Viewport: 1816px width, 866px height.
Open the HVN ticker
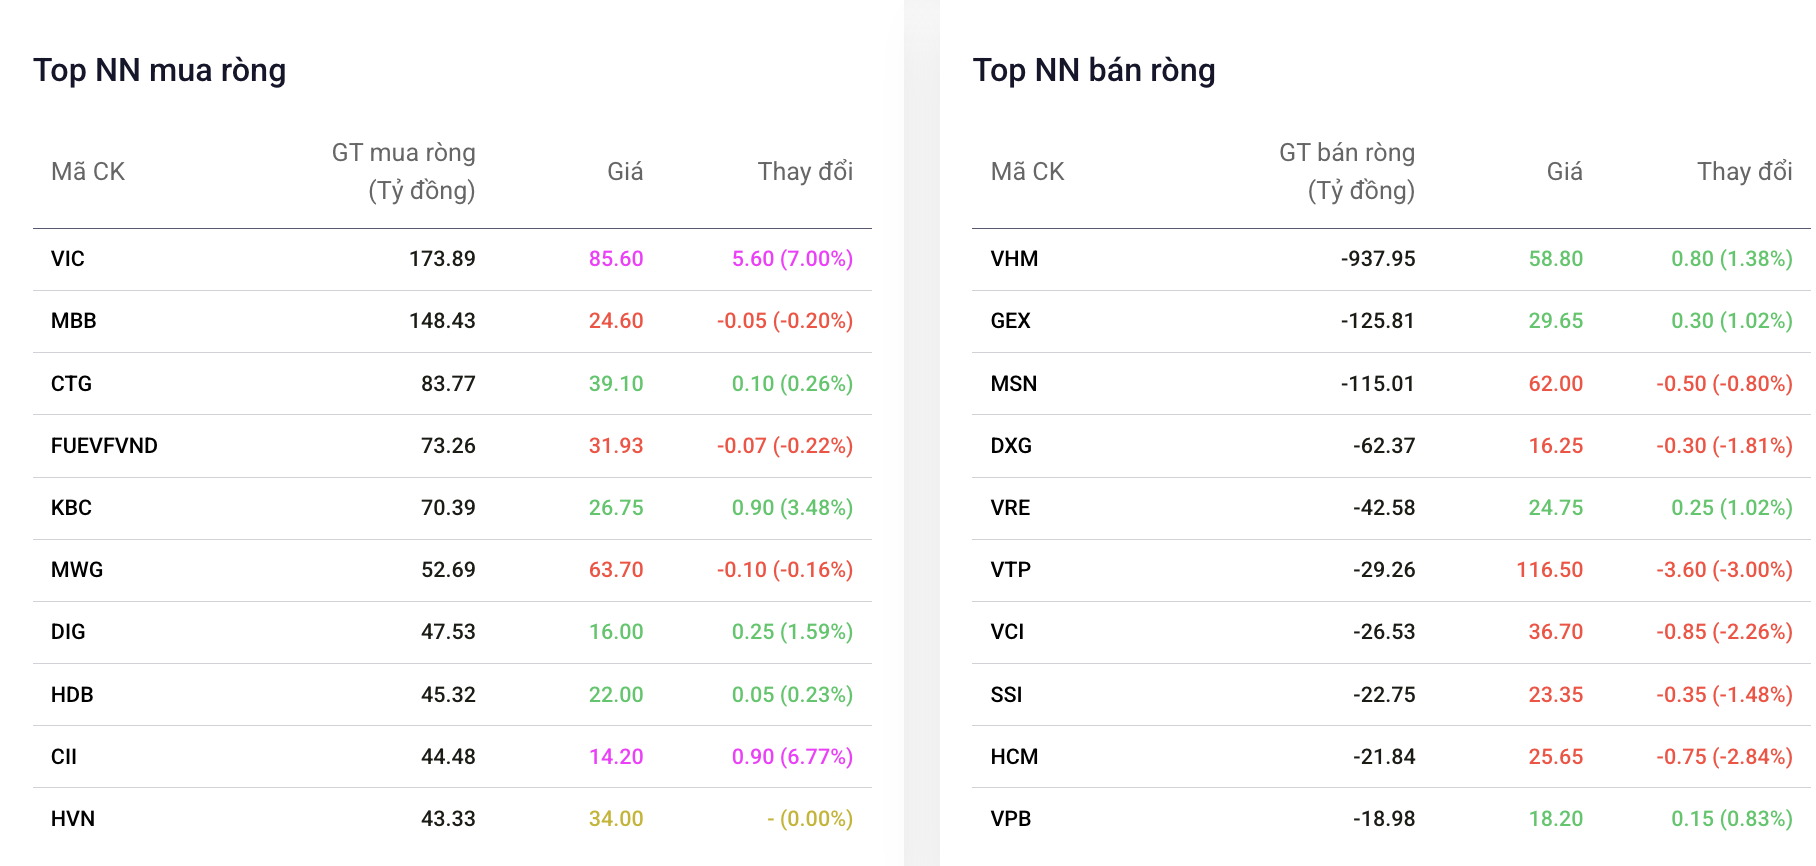click(73, 819)
